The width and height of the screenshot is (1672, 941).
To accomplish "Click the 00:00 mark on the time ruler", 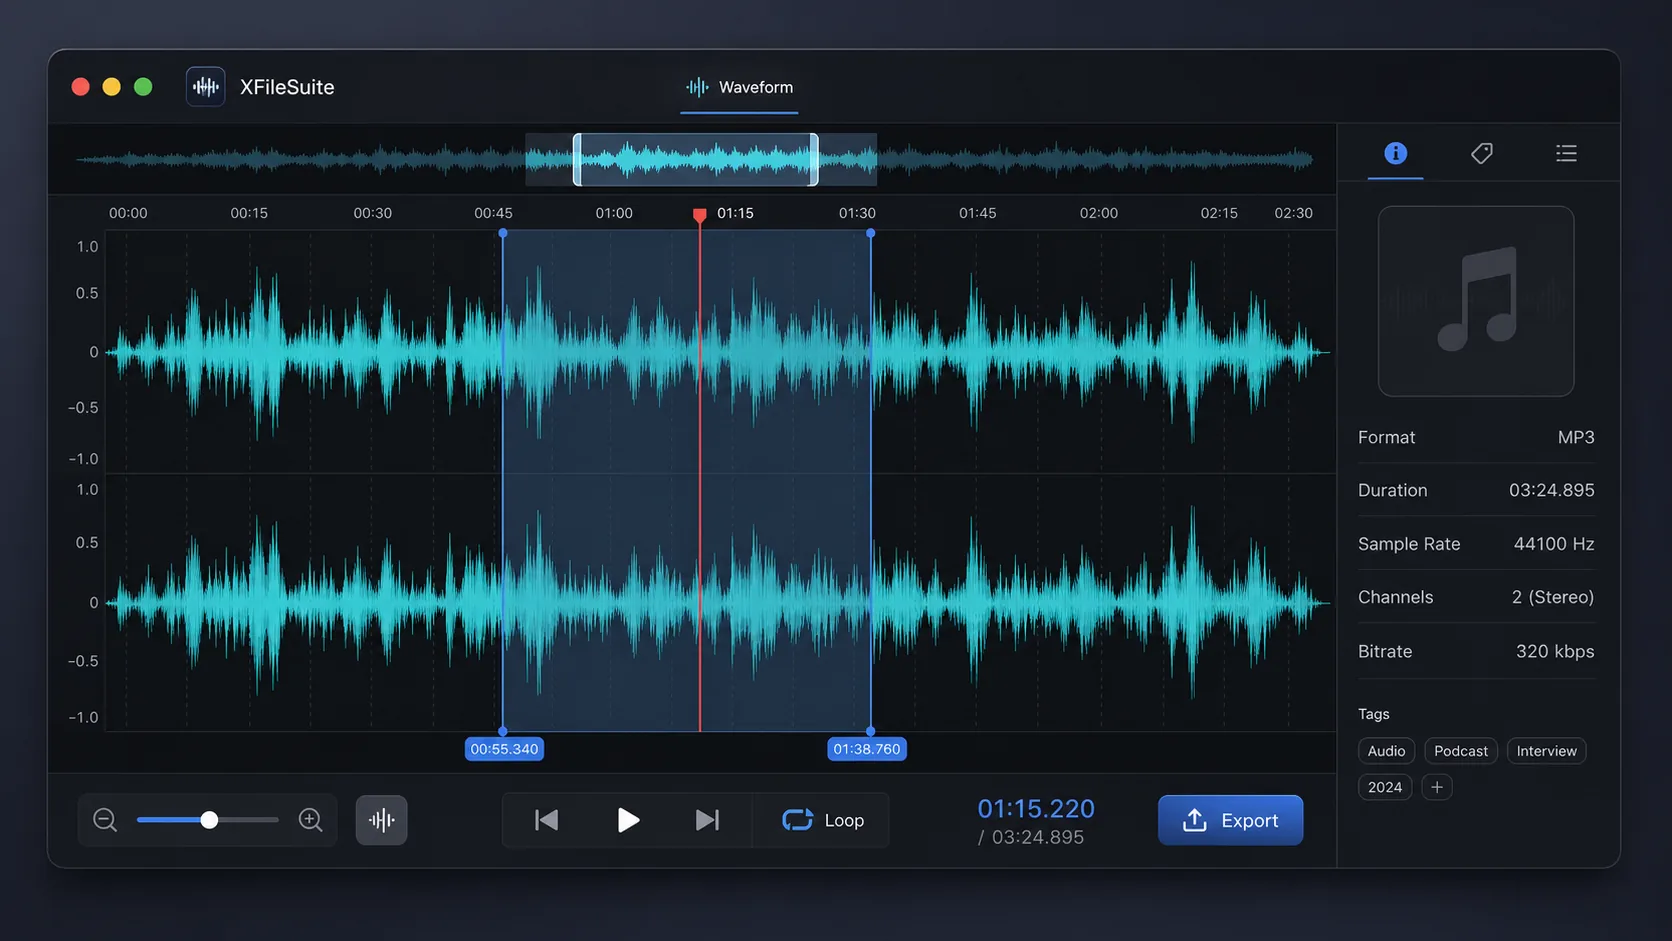I will pyautogui.click(x=128, y=213).
